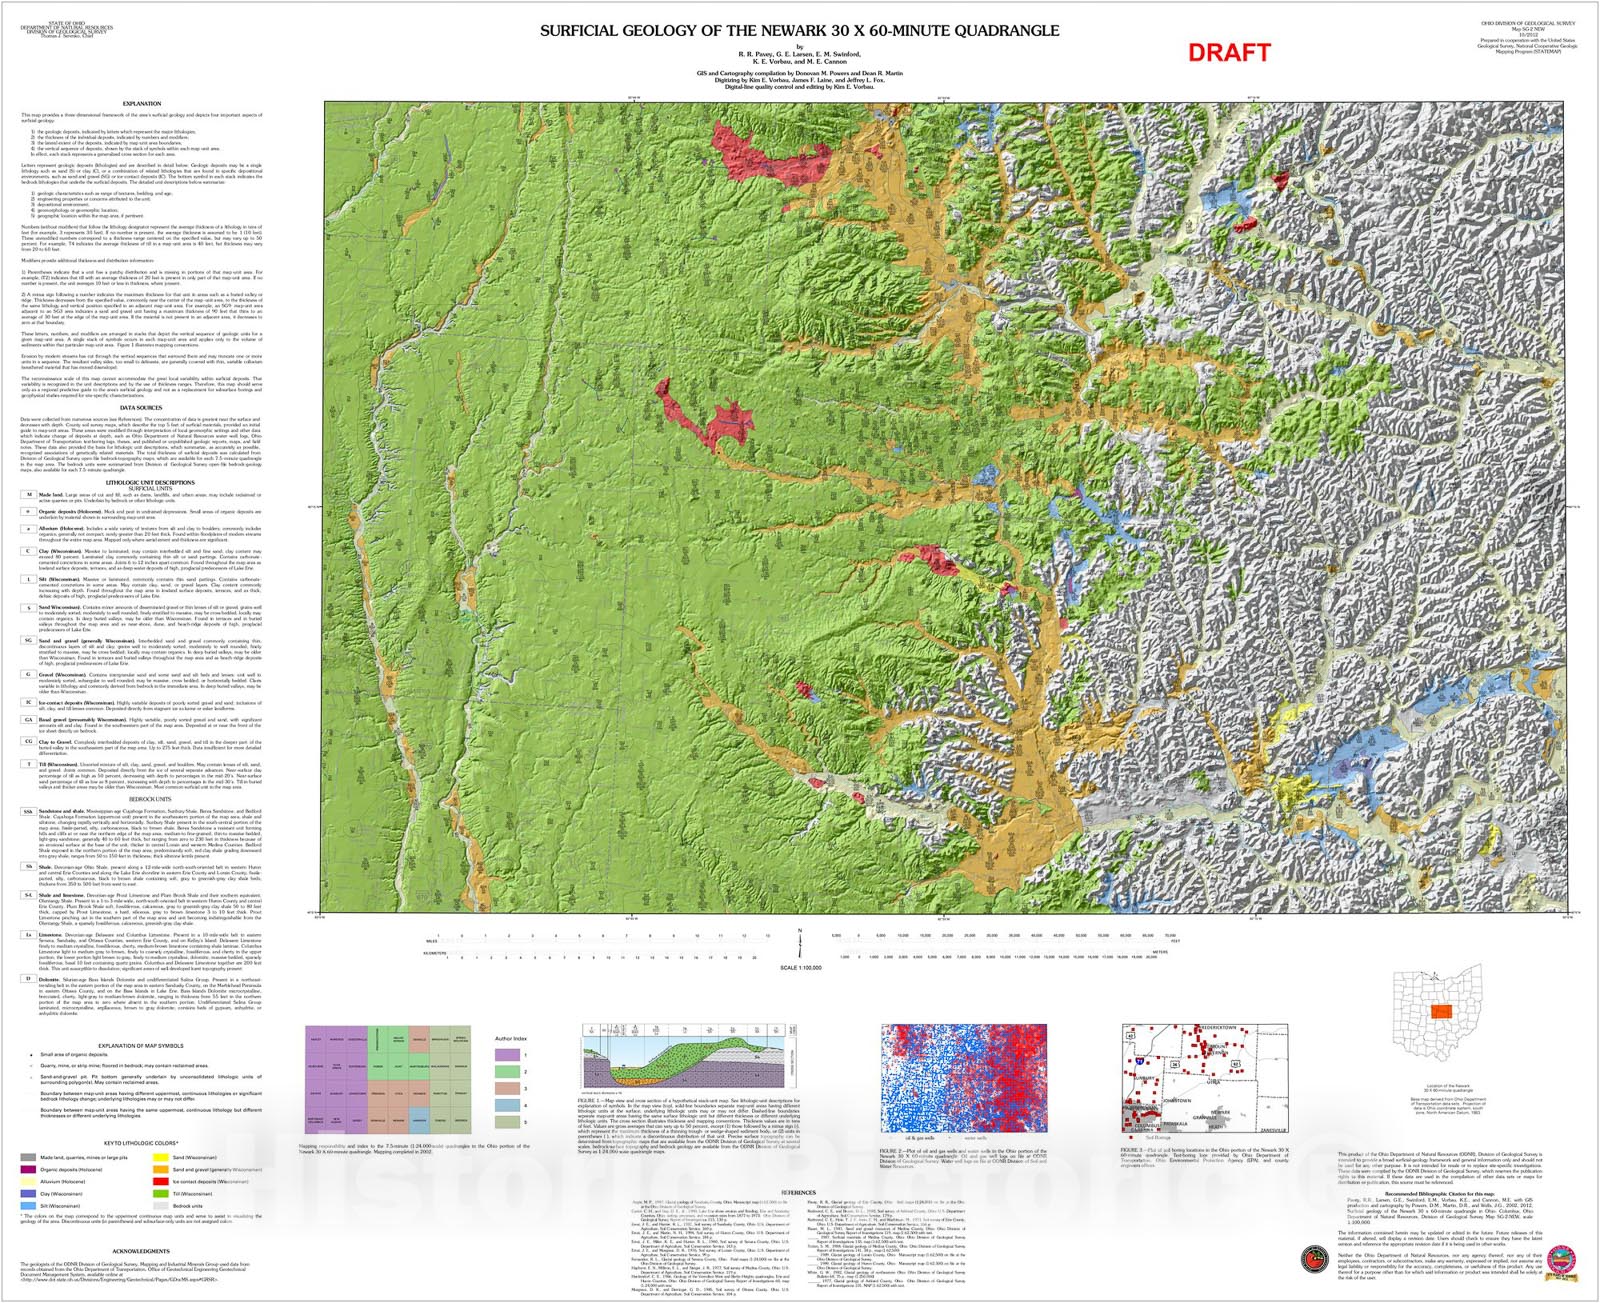
Task: Open the oil and gas wells plot
Action: [x=963, y=1078]
